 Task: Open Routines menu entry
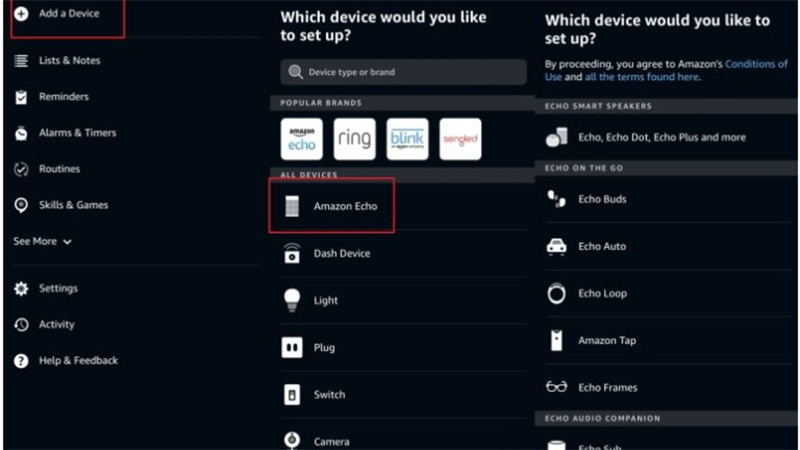pos(59,169)
